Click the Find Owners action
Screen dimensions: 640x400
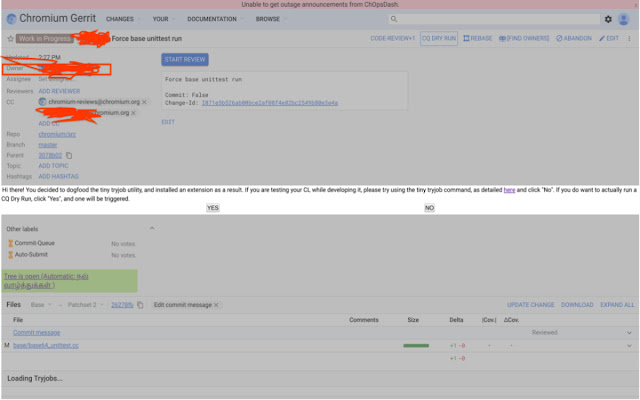click(524, 38)
